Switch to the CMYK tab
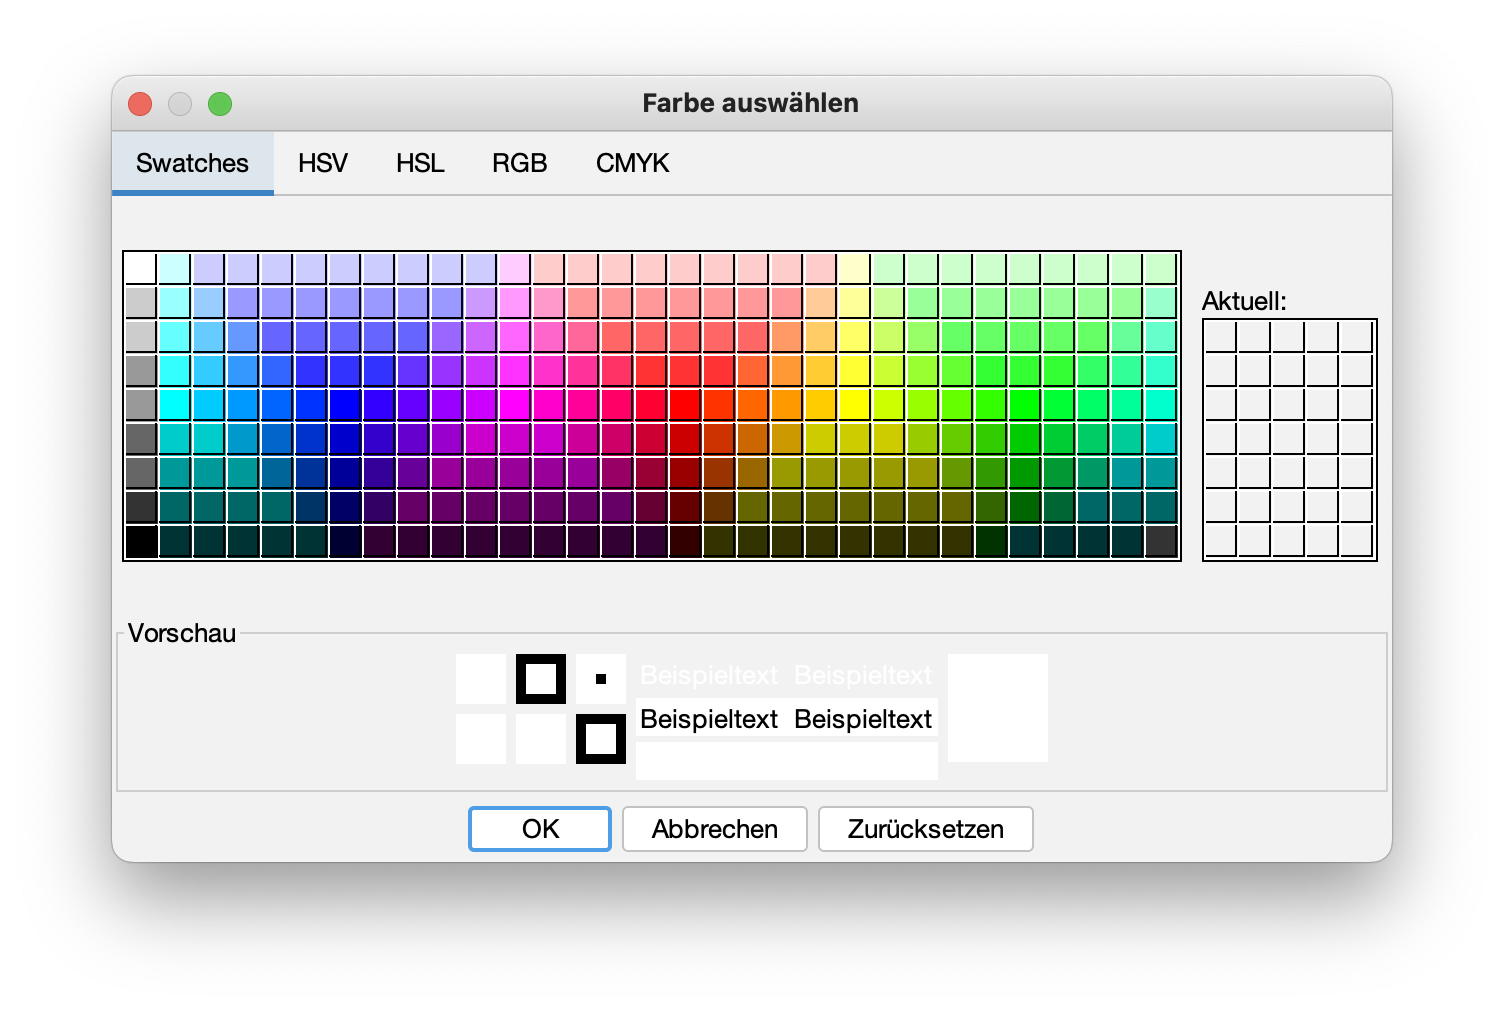Viewport: 1504px width, 1010px height. coord(632,163)
